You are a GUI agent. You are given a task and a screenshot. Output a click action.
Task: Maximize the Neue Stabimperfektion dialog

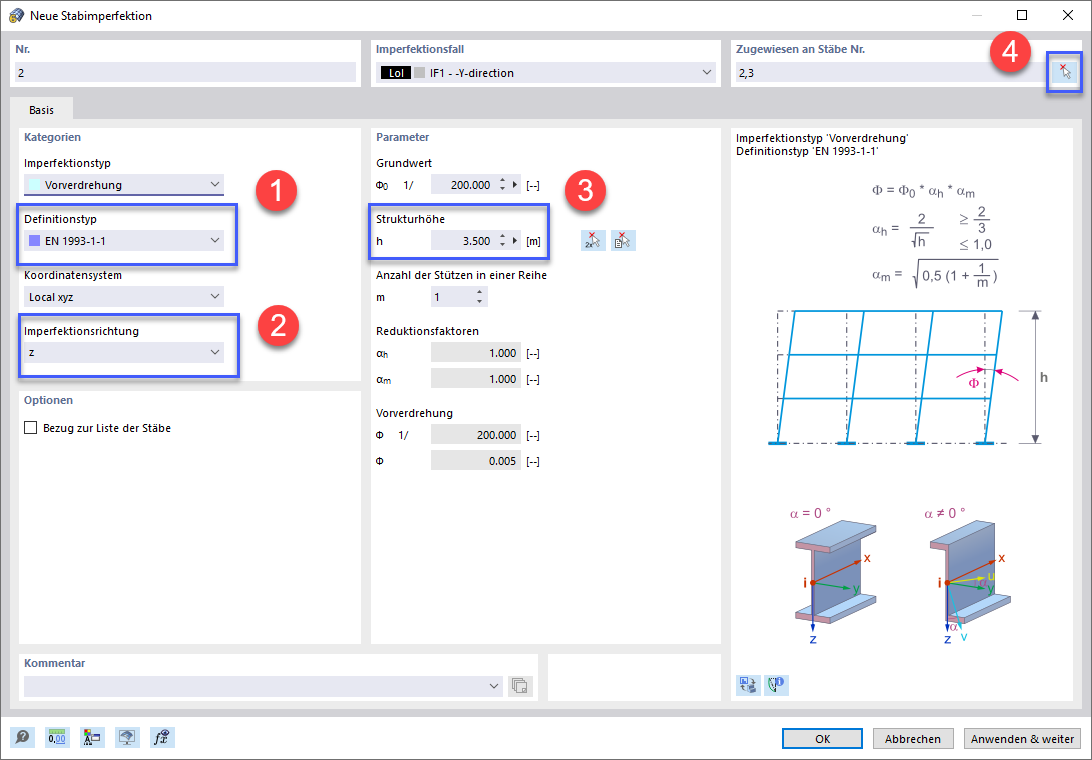1022,15
